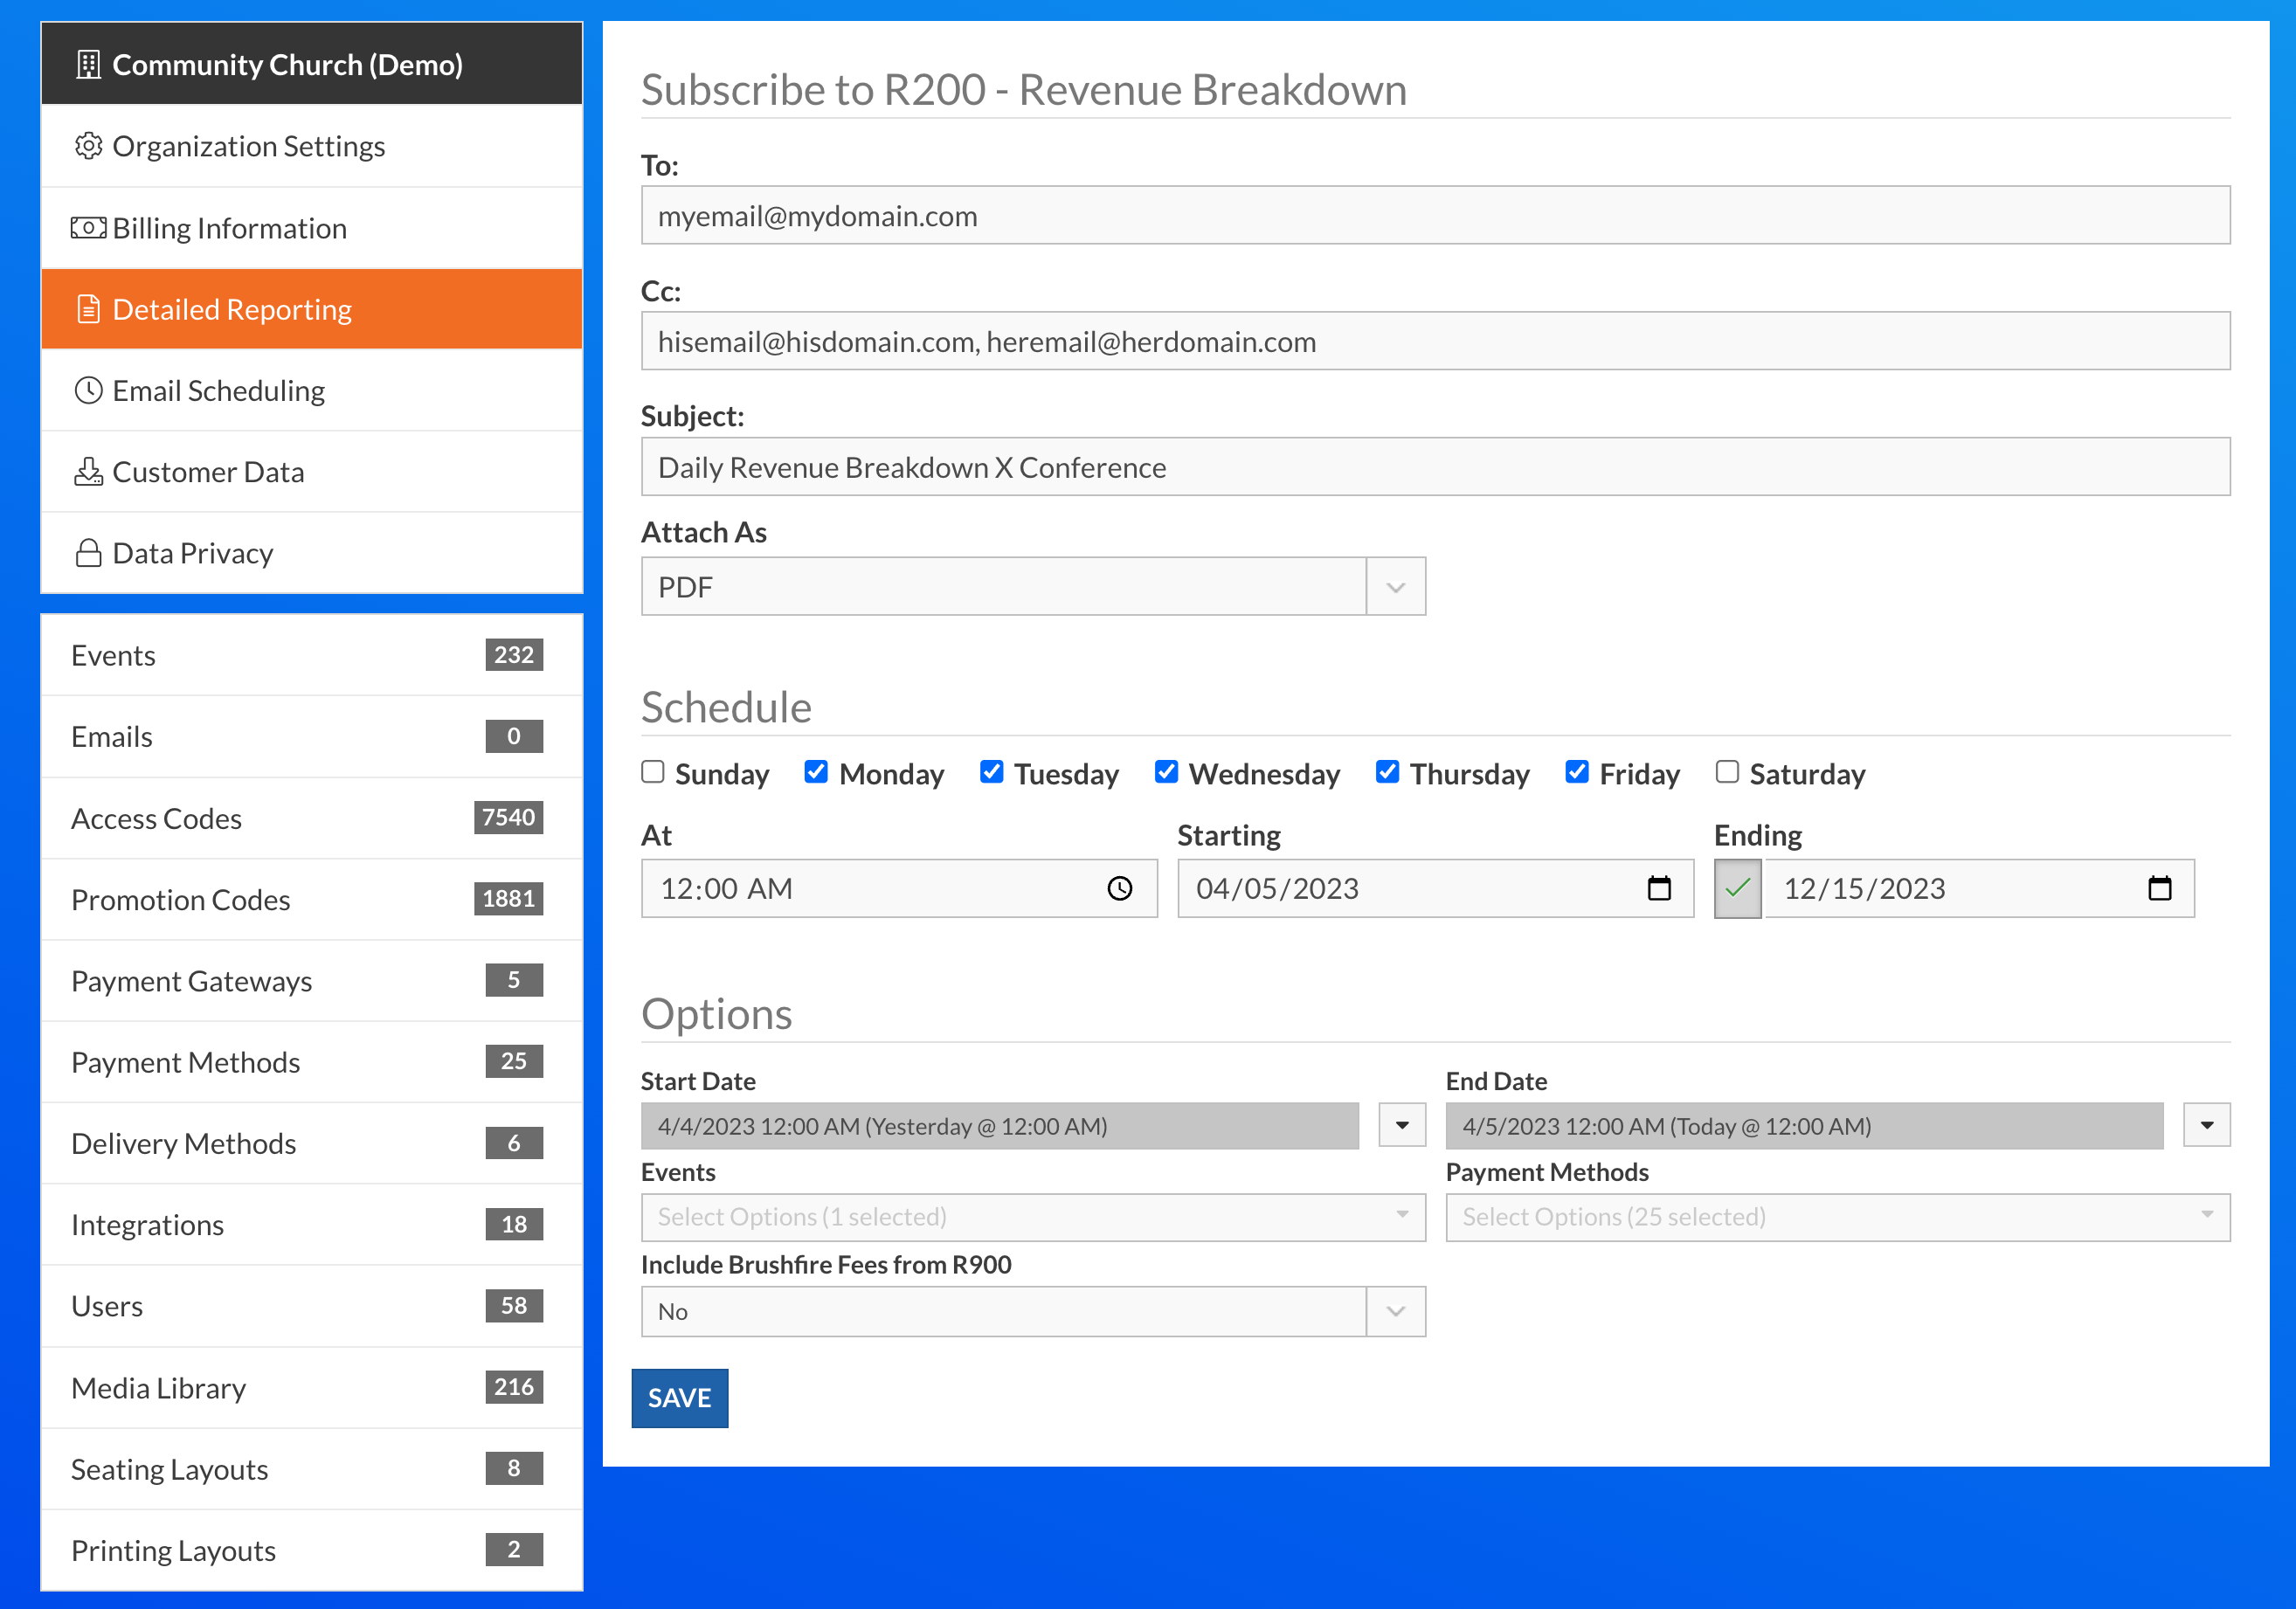The height and width of the screenshot is (1609, 2296).
Task: Click the gear icon for Organization Settings
Action: coord(88,146)
